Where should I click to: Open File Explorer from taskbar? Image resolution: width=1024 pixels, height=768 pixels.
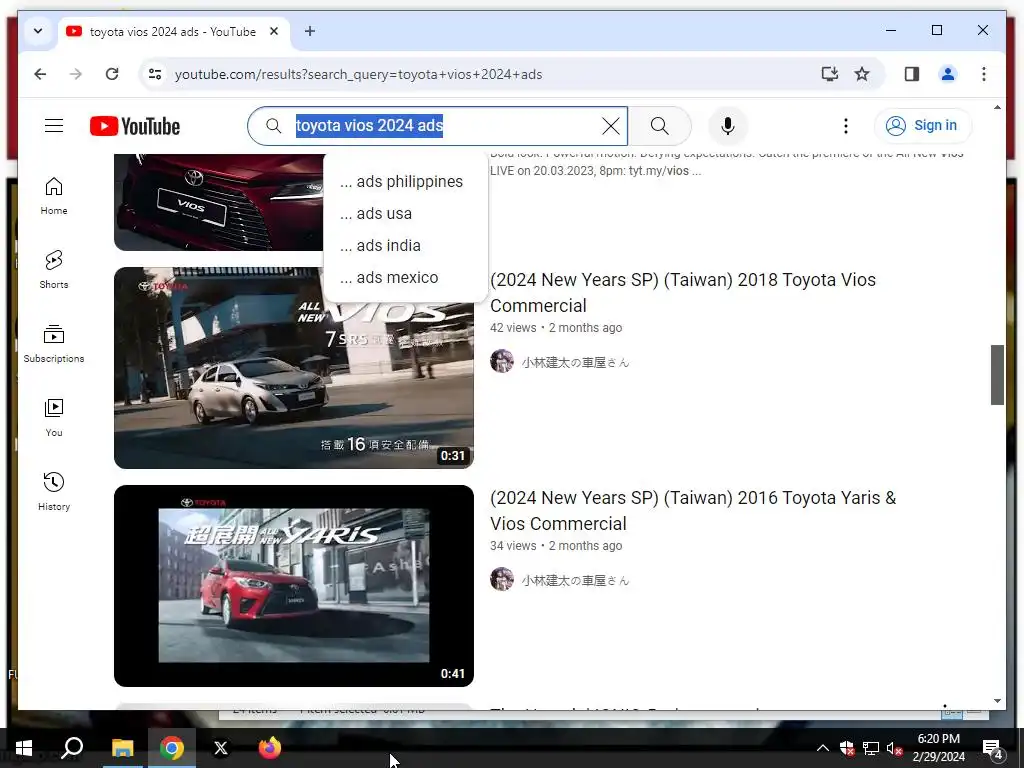pyautogui.click(x=122, y=748)
